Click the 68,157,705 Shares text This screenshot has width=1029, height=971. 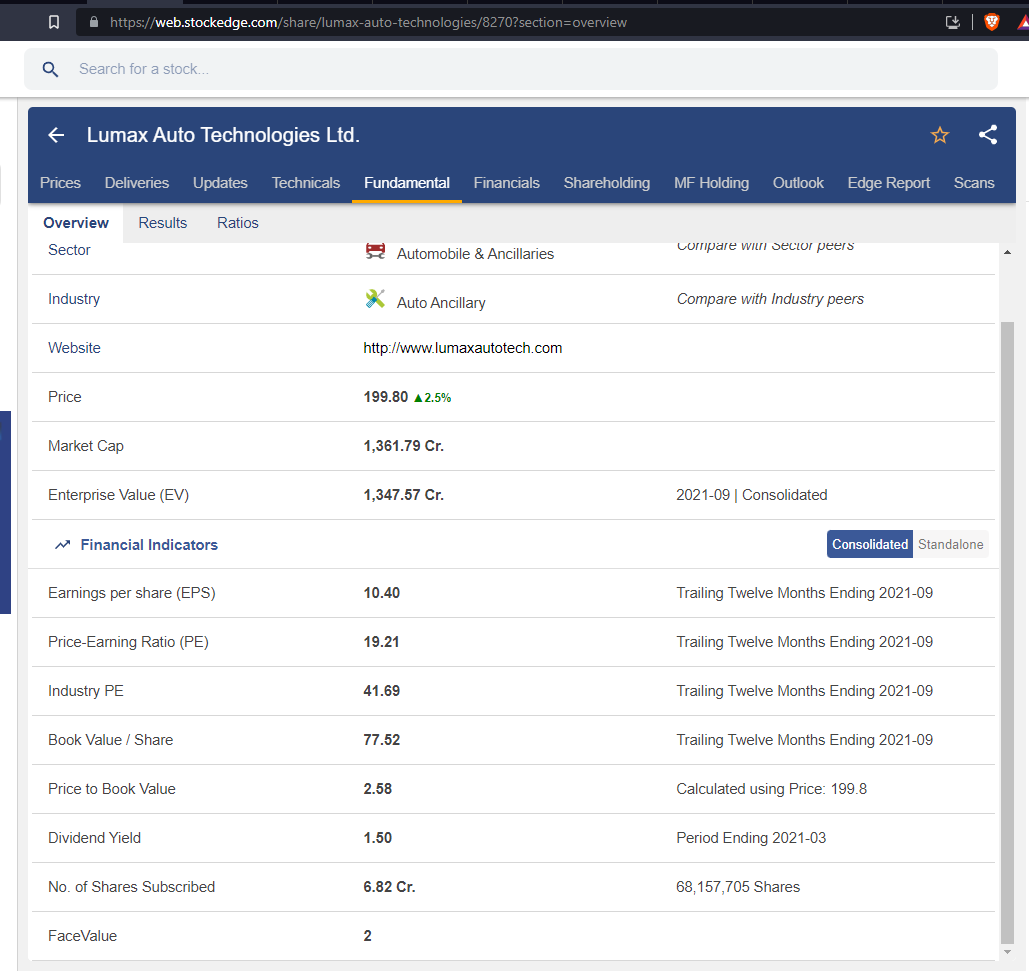pyautogui.click(x=738, y=887)
